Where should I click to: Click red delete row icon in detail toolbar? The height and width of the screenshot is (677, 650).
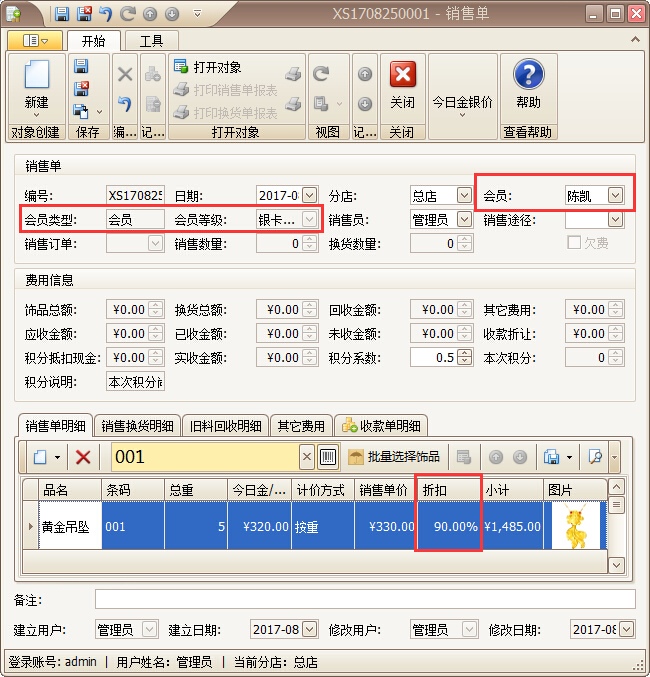click(x=83, y=457)
